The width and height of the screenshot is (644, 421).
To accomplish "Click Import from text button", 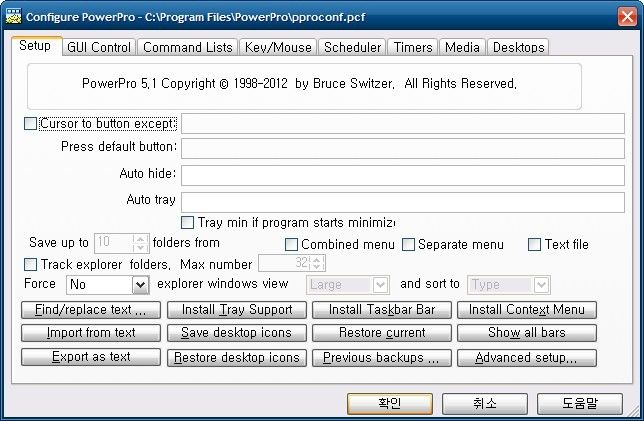I will click(x=91, y=333).
